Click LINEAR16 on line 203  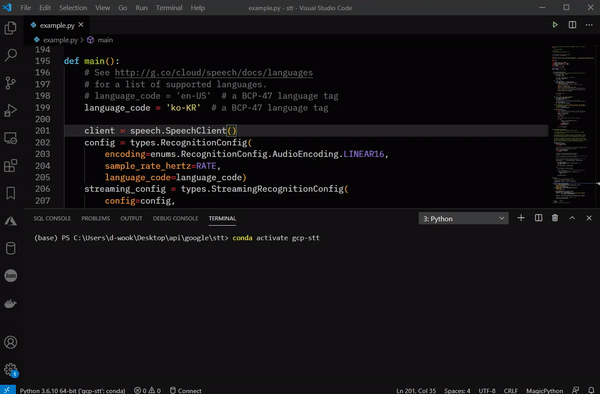pos(364,154)
